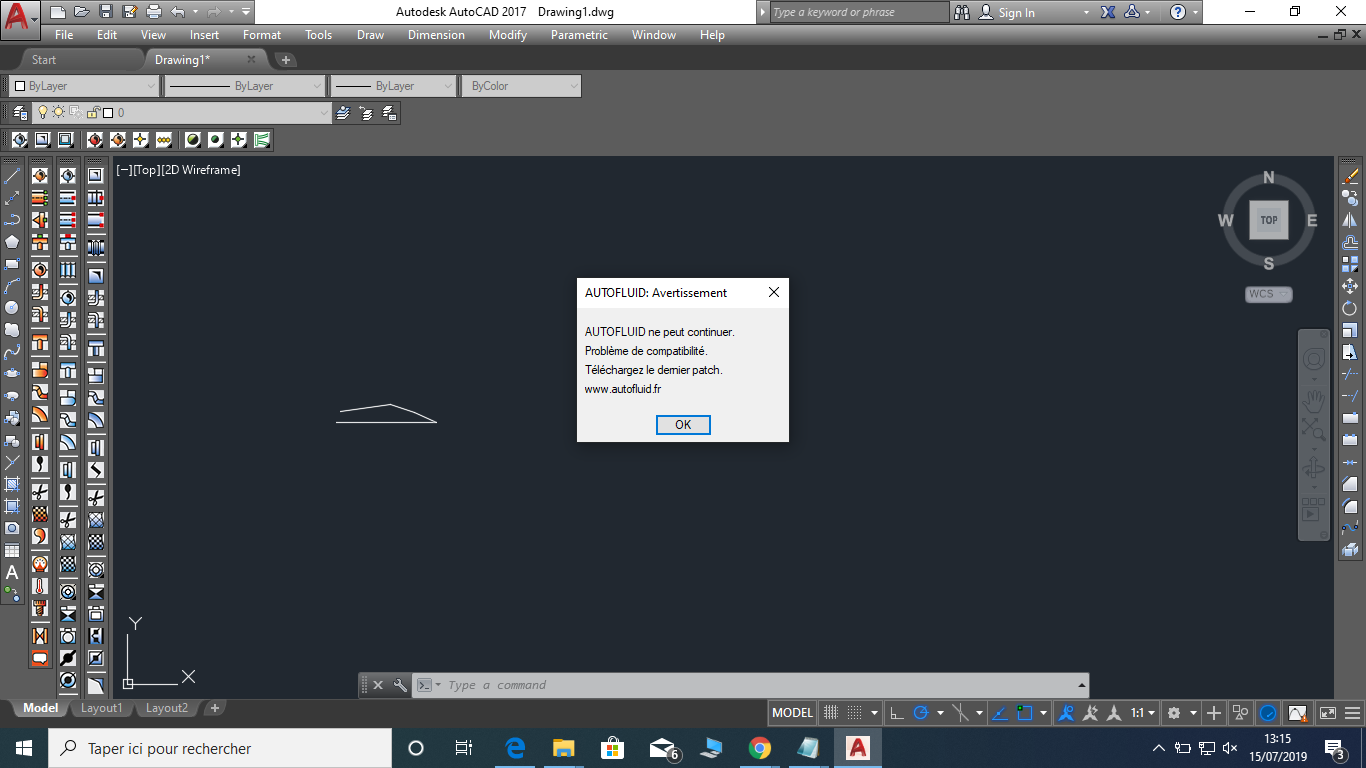Click the Plot printer icon

154,12
